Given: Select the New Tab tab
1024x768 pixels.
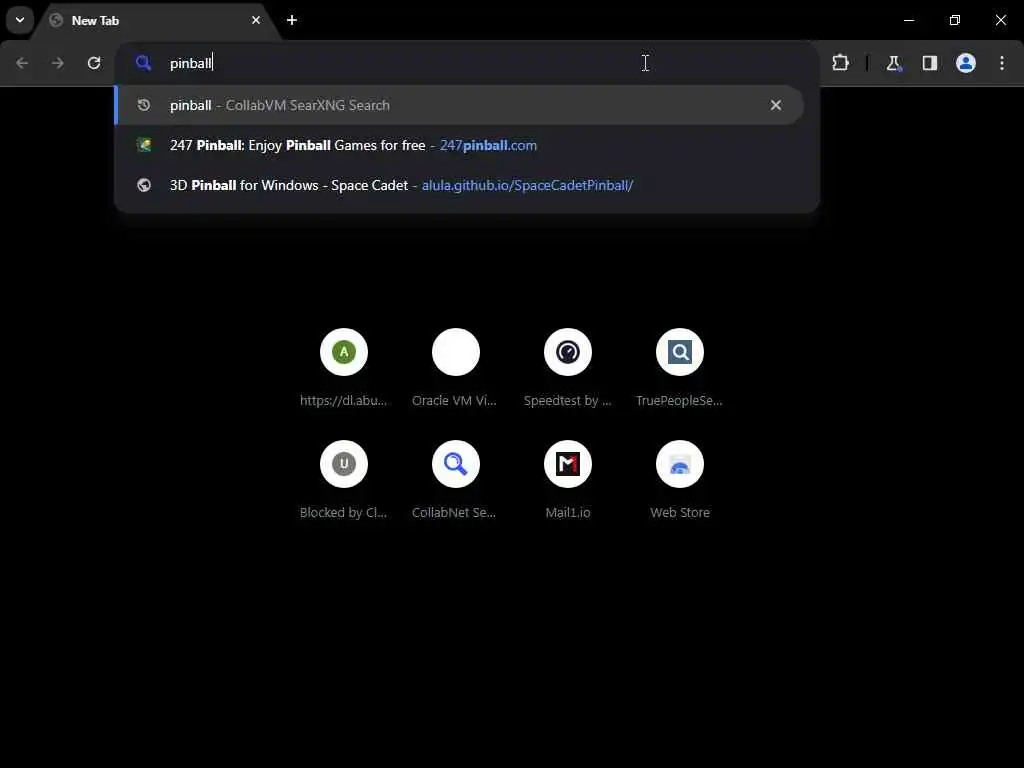Looking at the screenshot, I should coord(157,20).
